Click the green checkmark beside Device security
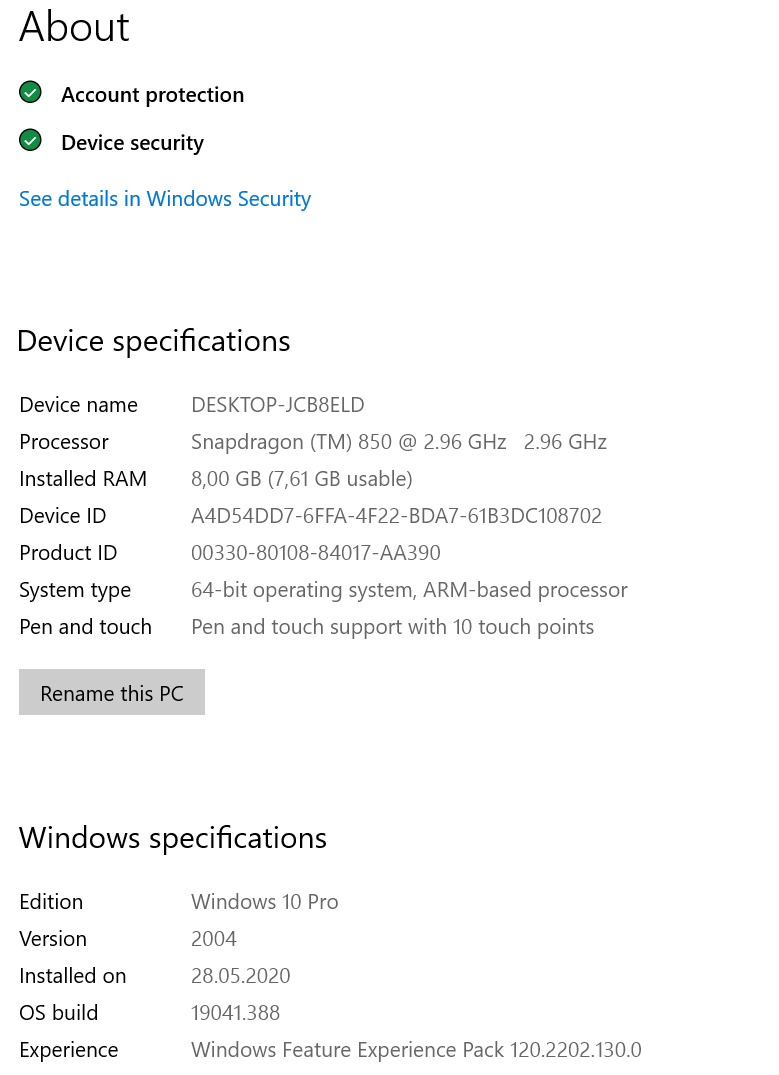The width and height of the screenshot is (779, 1075). [x=30, y=141]
